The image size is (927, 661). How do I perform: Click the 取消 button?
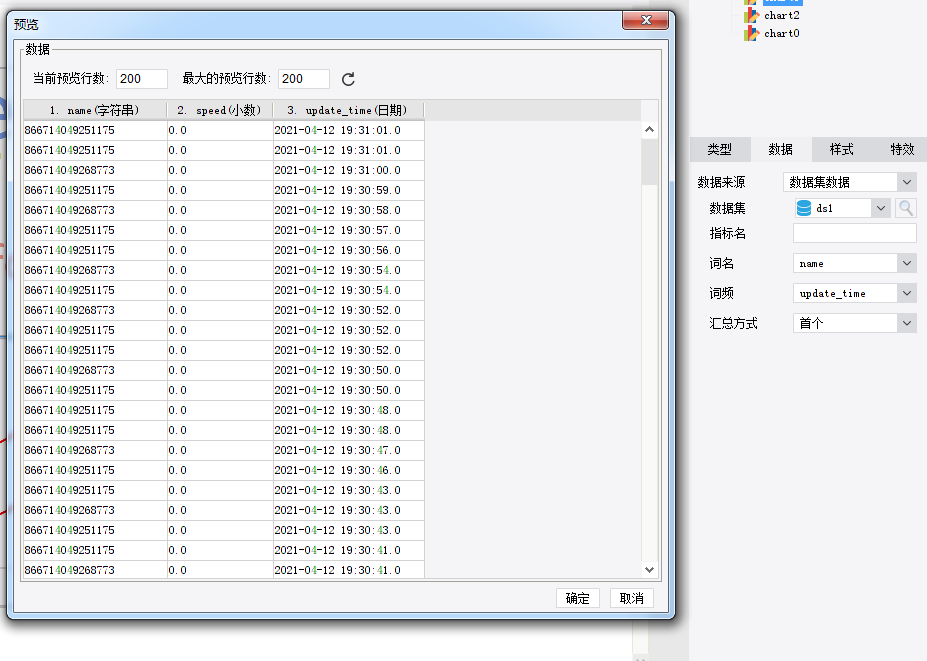point(631,598)
